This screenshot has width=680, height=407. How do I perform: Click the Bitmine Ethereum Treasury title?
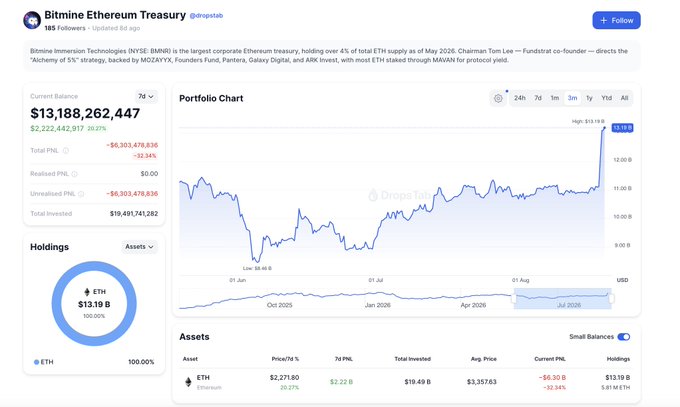[115, 15]
